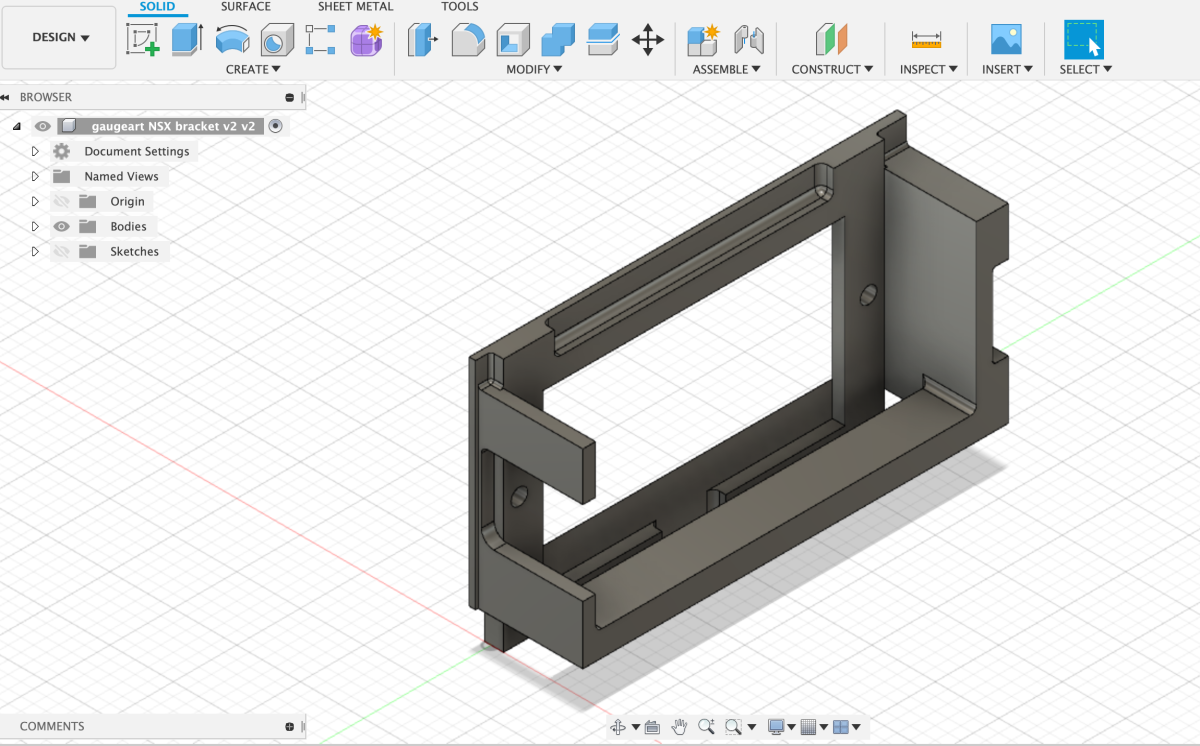This screenshot has width=1200, height=746.
Task: Expand the COMMENTS panel plus button
Action: coord(290,727)
